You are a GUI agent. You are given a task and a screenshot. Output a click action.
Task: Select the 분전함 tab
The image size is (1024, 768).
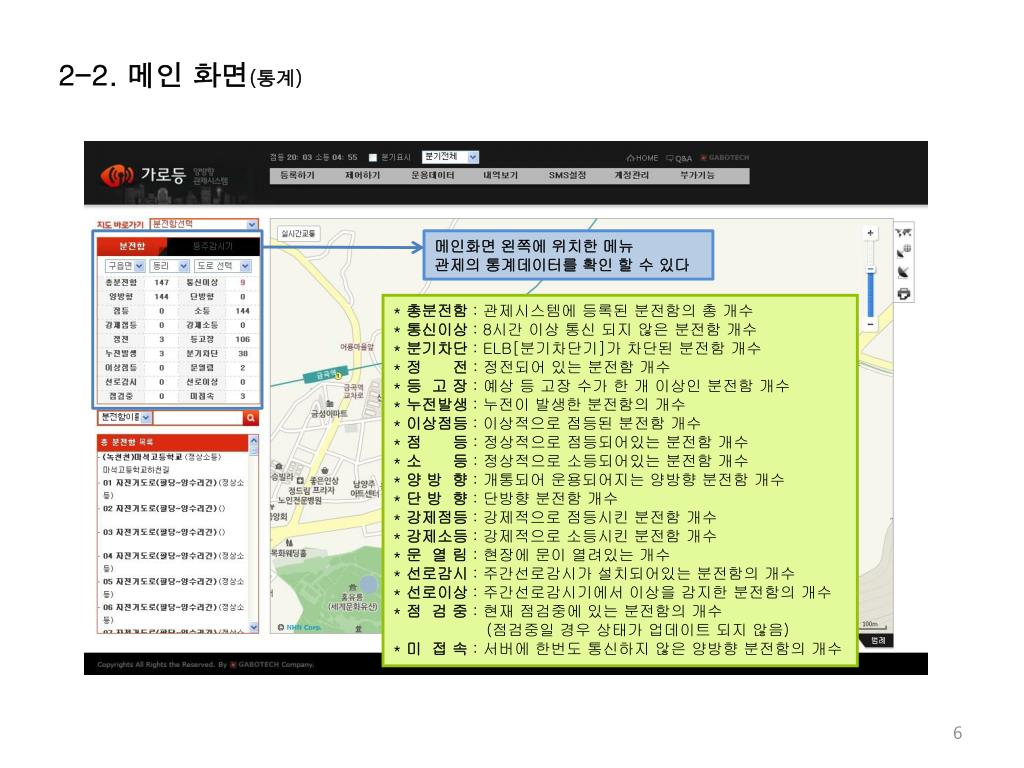pyautogui.click(x=132, y=246)
